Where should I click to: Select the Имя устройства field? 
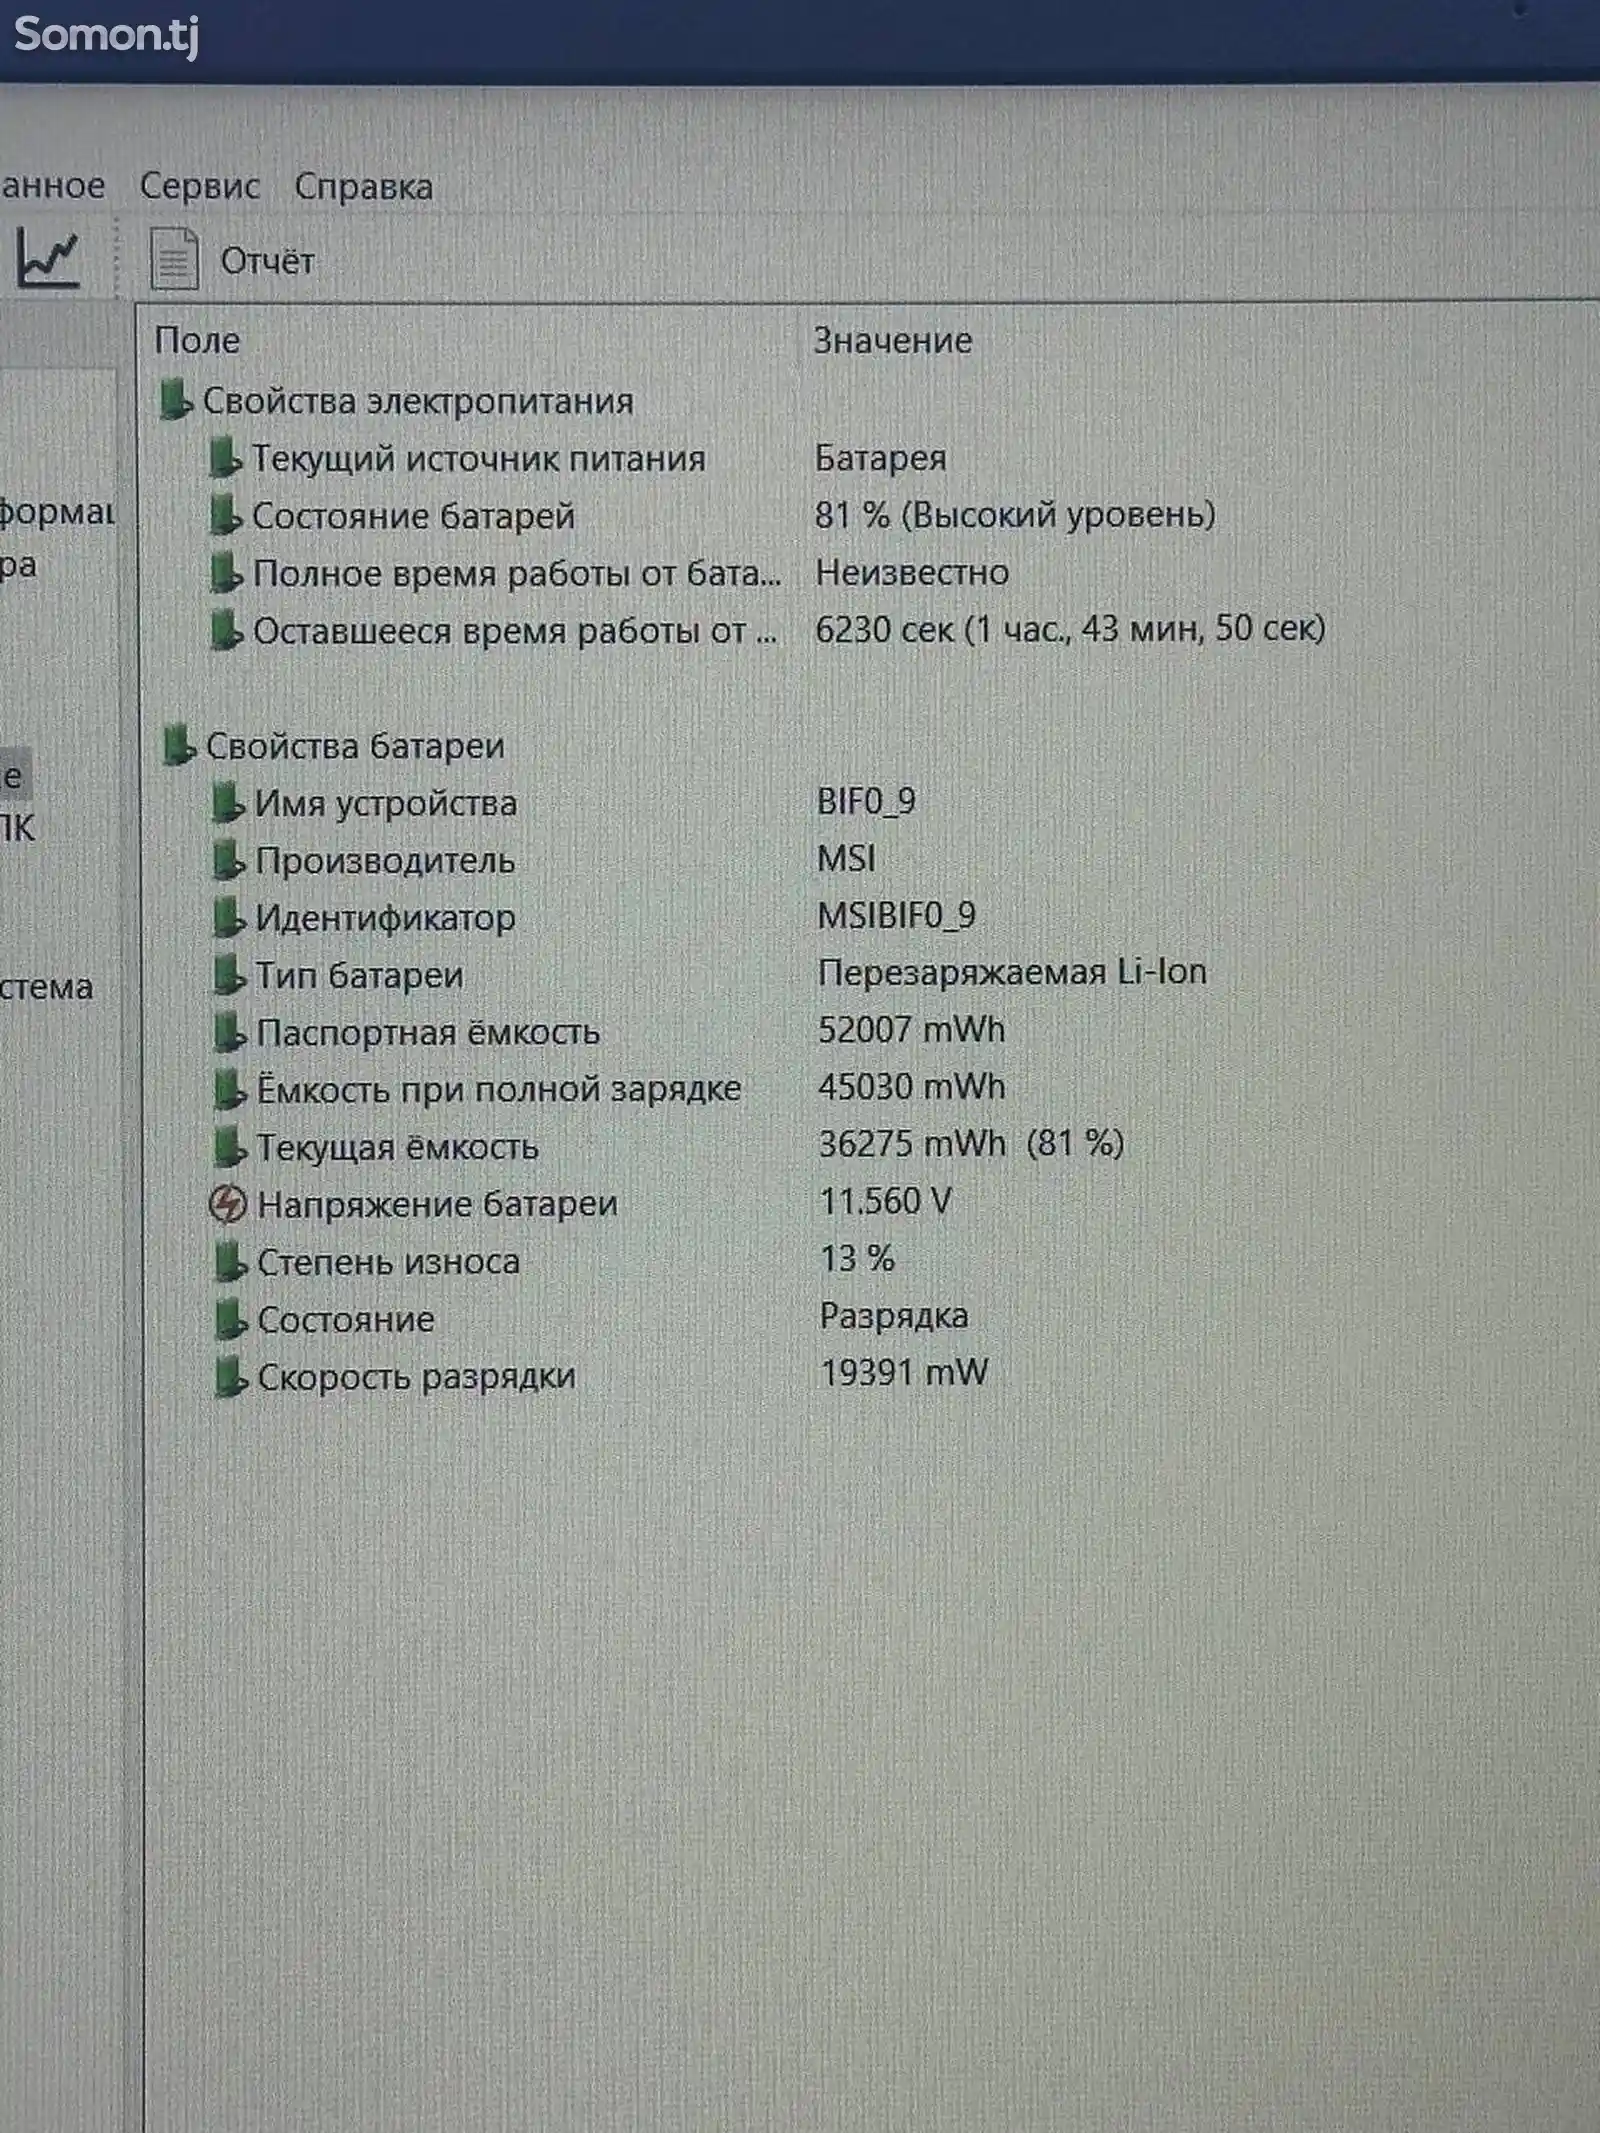point(385,803)
